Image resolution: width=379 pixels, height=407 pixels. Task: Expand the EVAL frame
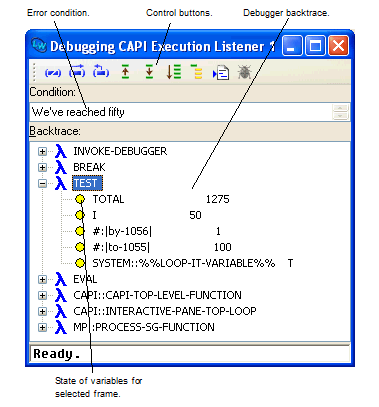pyautogui.click(x=42, y=279)
